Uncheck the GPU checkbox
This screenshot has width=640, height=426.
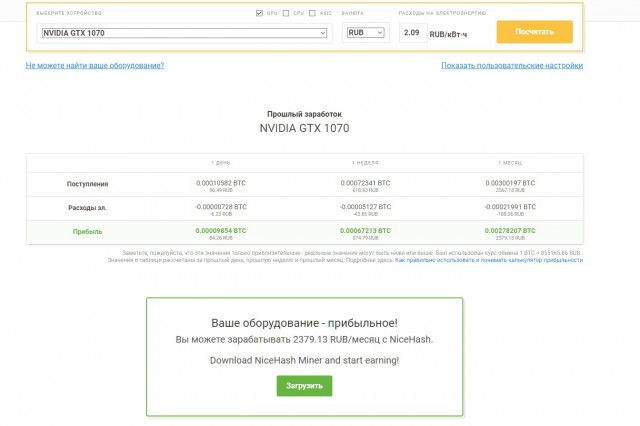click(259, 13)
